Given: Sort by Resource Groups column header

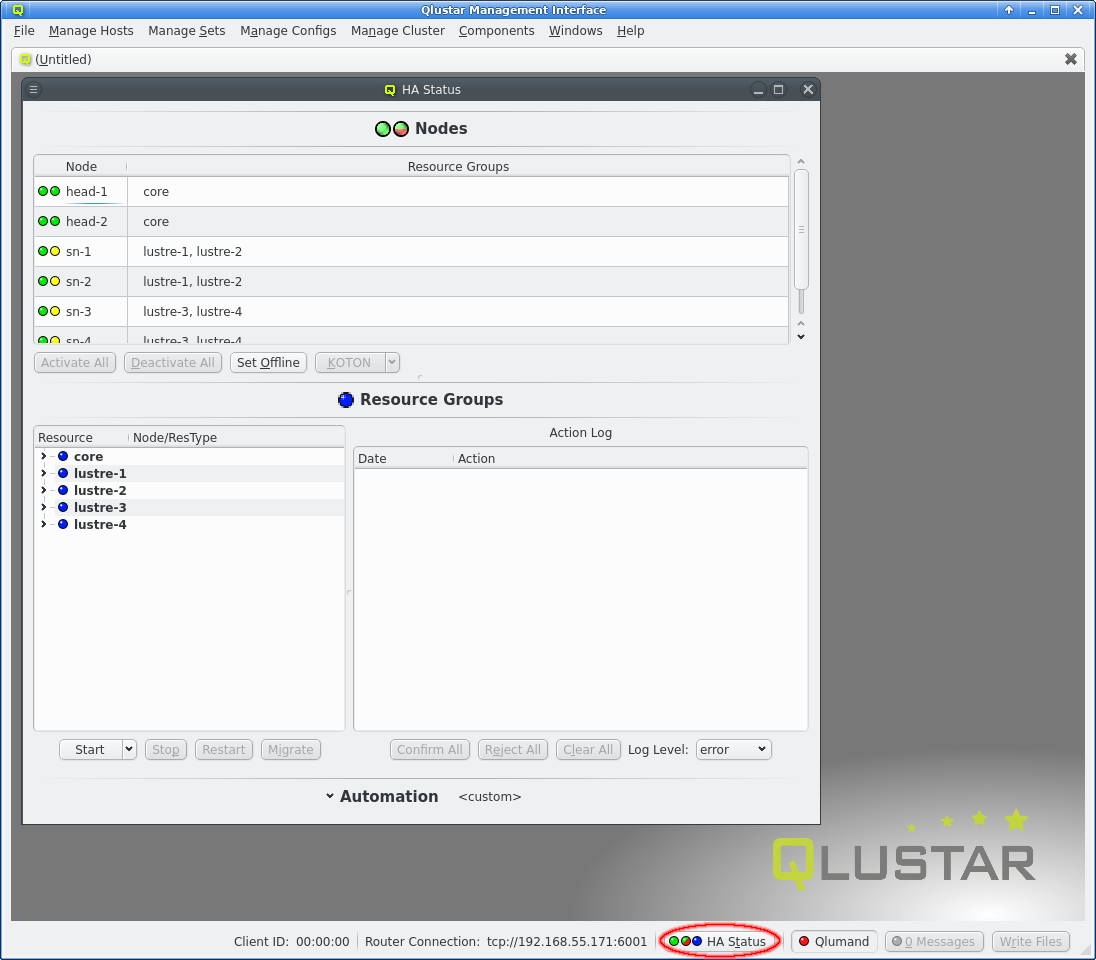Looking at the screenshot, I should point(458,166).
